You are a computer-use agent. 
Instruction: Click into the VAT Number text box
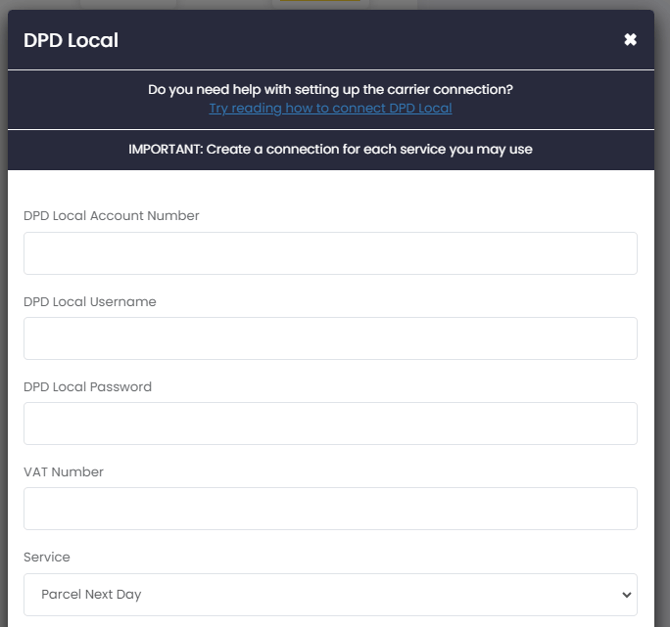(x=330, y=508)
